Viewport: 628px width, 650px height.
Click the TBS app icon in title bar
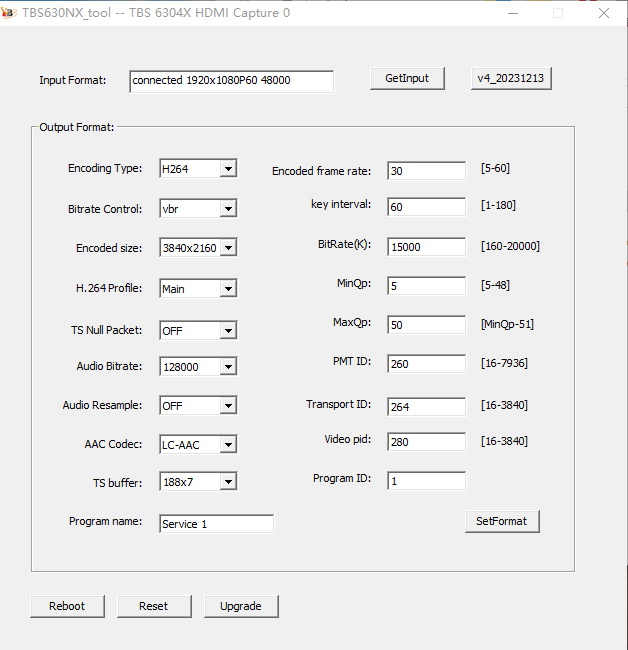[x=10, y=13]
